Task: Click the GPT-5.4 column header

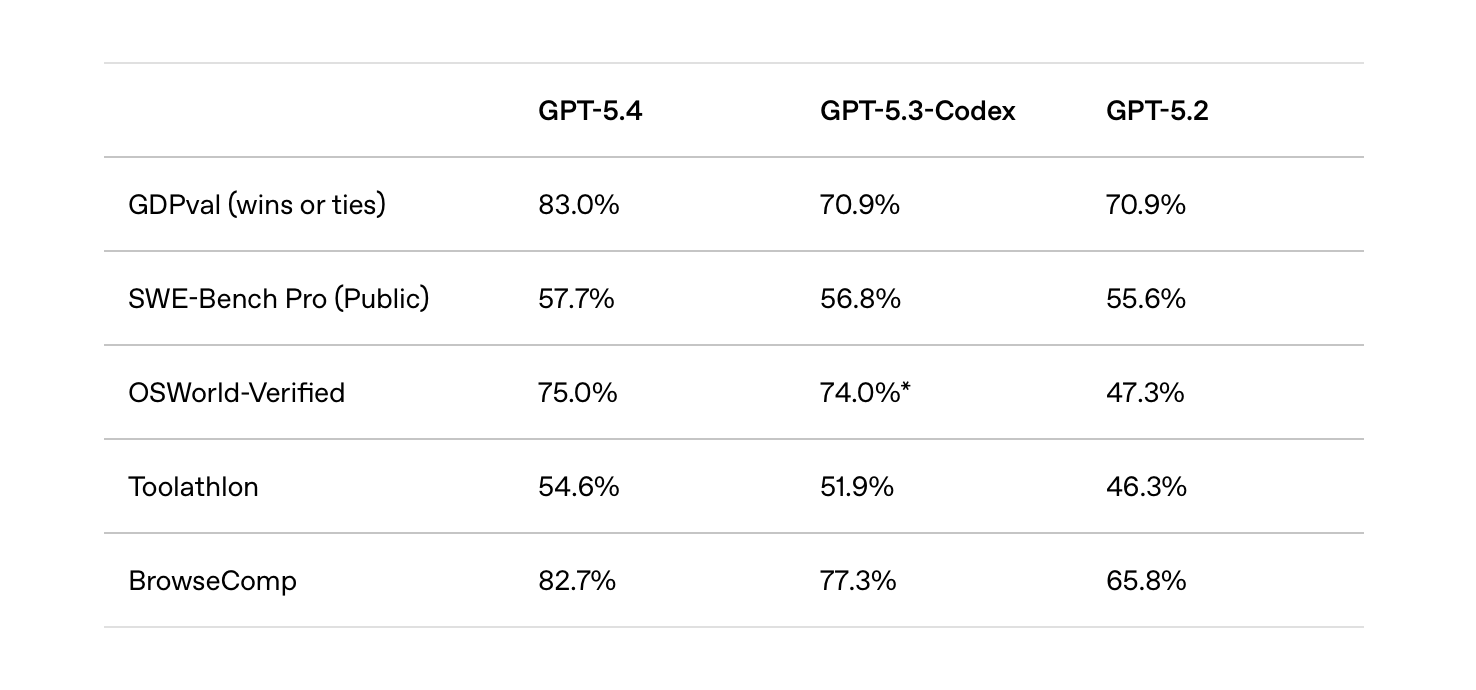Action: [x=590, y=111]
